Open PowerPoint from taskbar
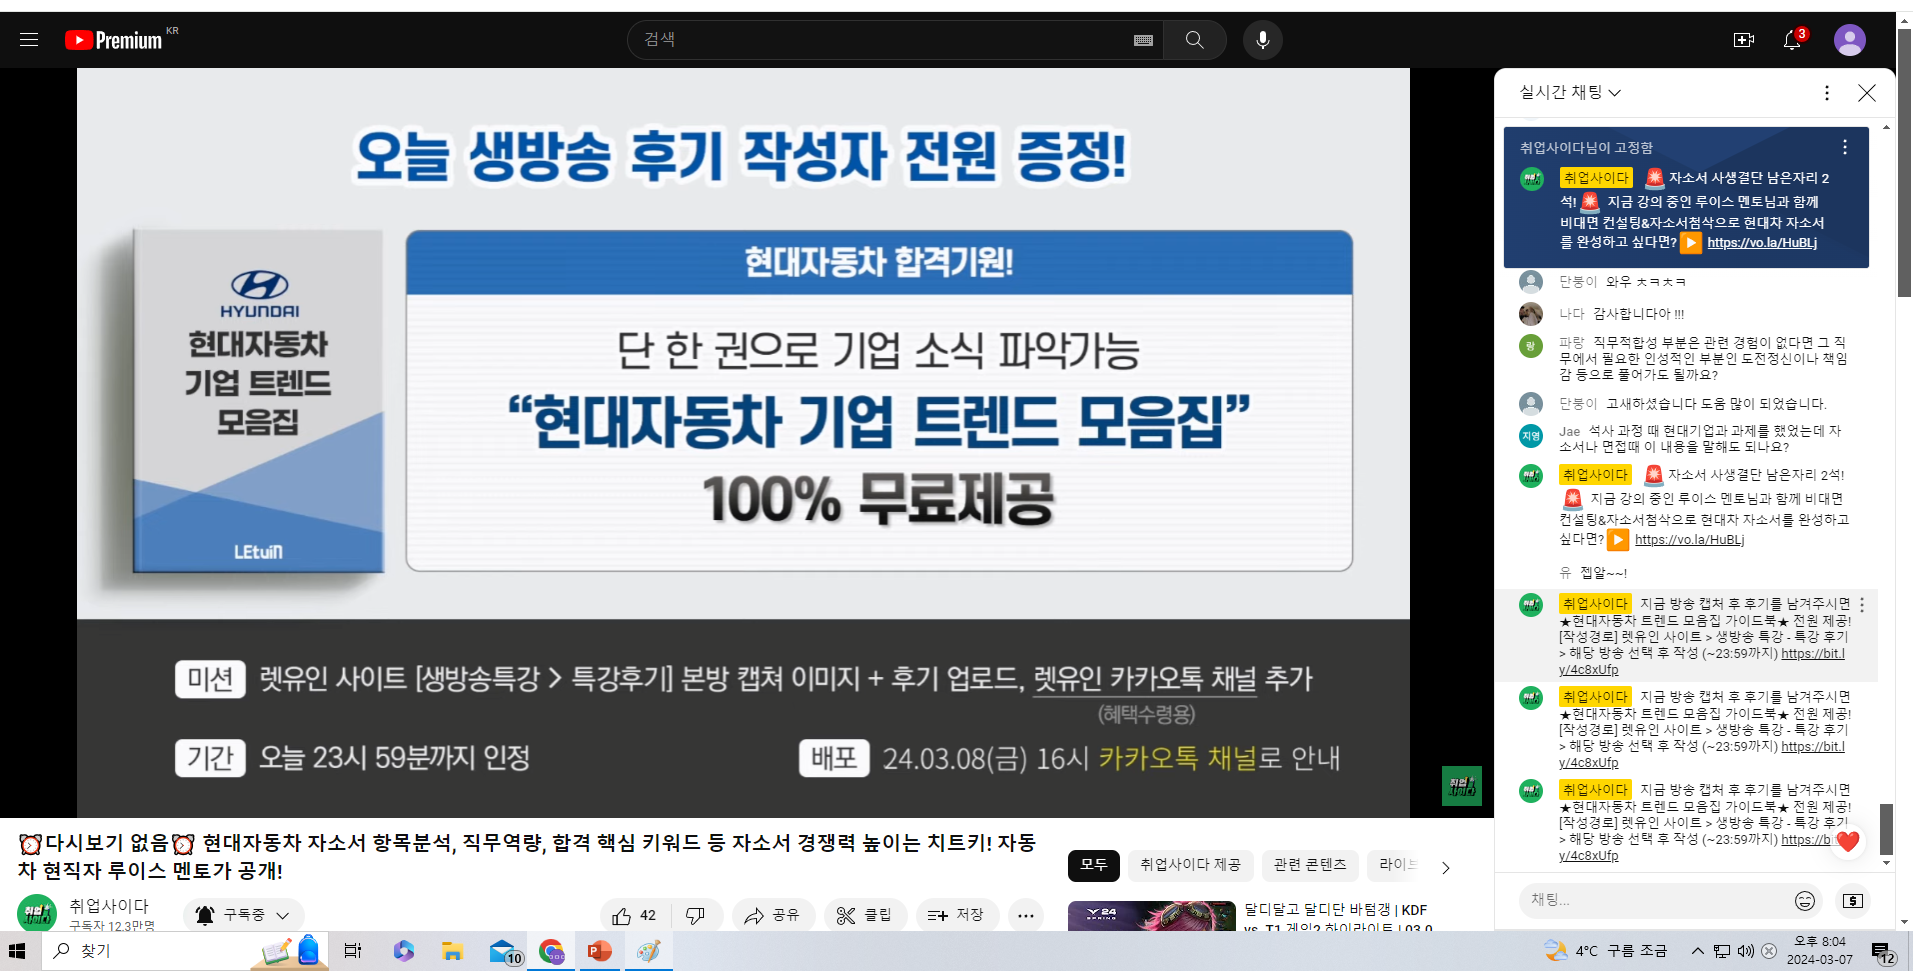This screenshot has width=1913, height=971. [x=600, y=951]
